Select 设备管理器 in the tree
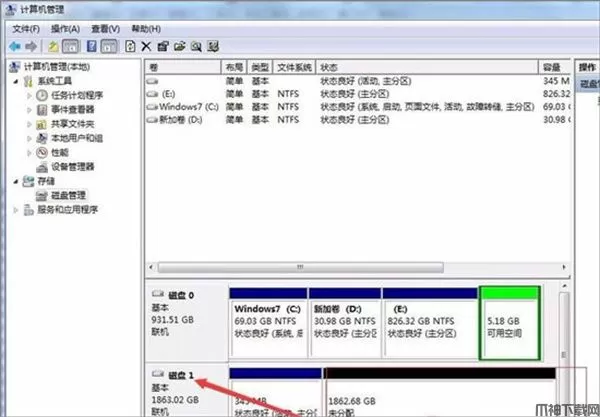This screenshot has height=417, width=600. [x=73, y=167]
